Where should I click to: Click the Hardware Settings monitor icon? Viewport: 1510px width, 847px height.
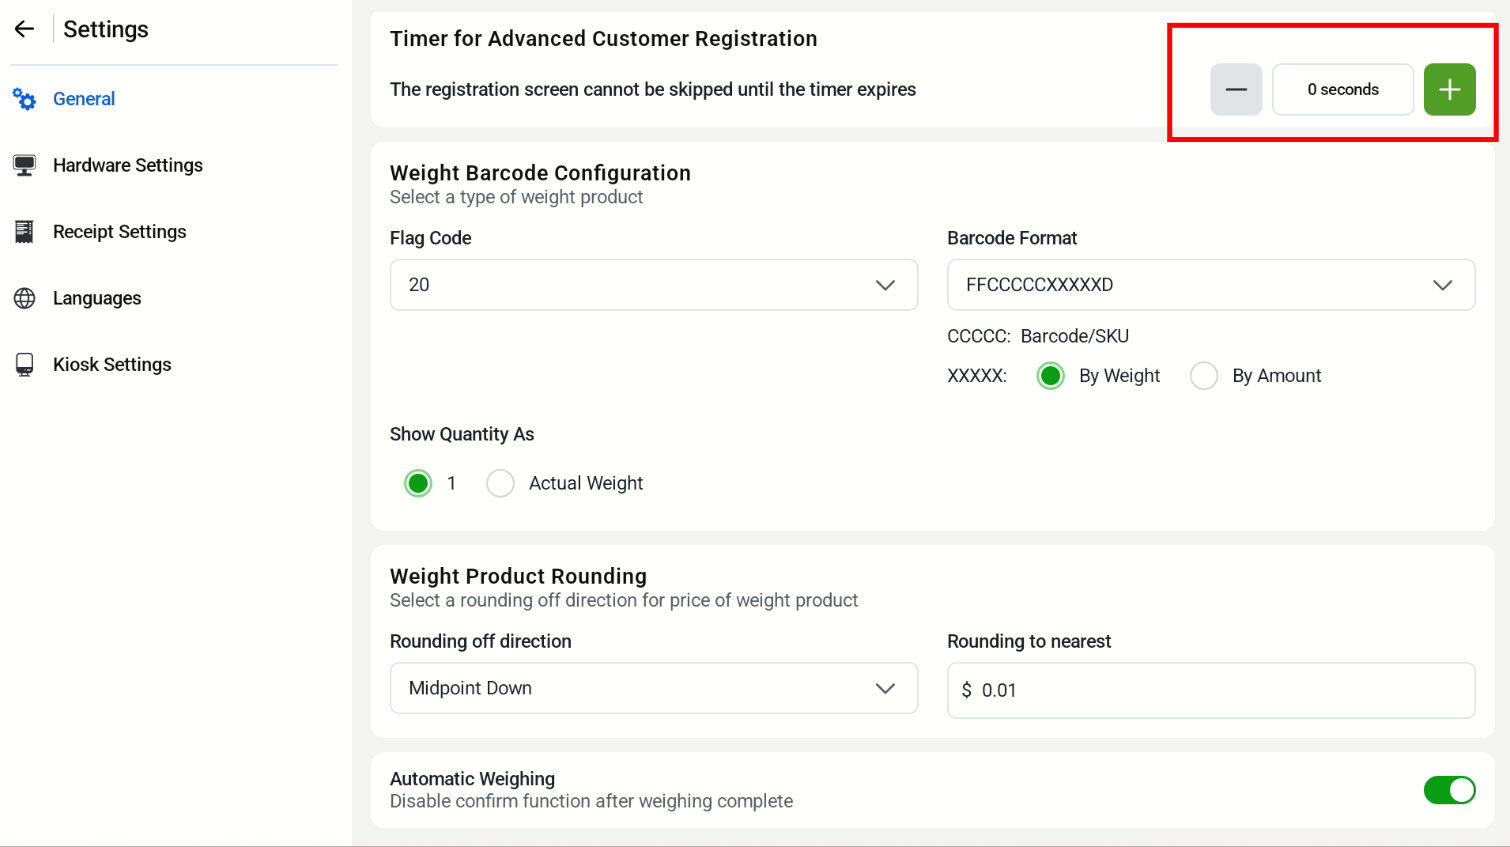point(24,165)
